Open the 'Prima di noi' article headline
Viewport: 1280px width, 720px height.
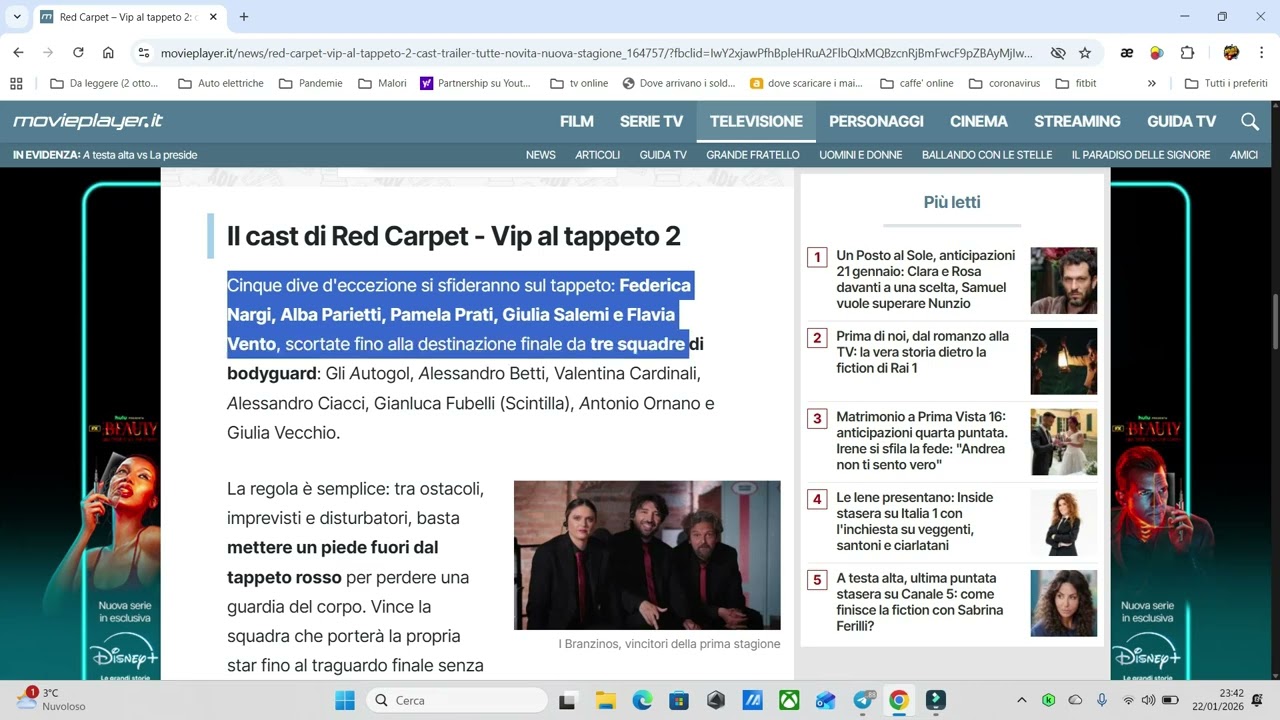923,352
